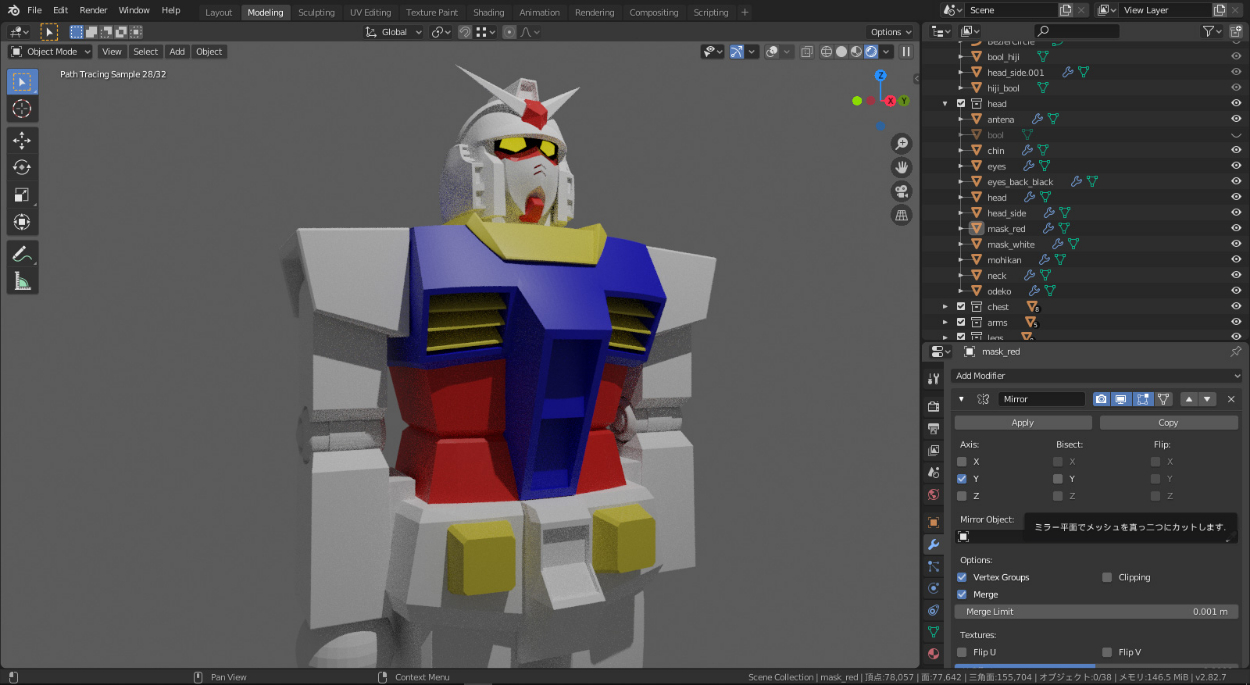Hide the antena object in outliner

click(x=1236, y=119)
